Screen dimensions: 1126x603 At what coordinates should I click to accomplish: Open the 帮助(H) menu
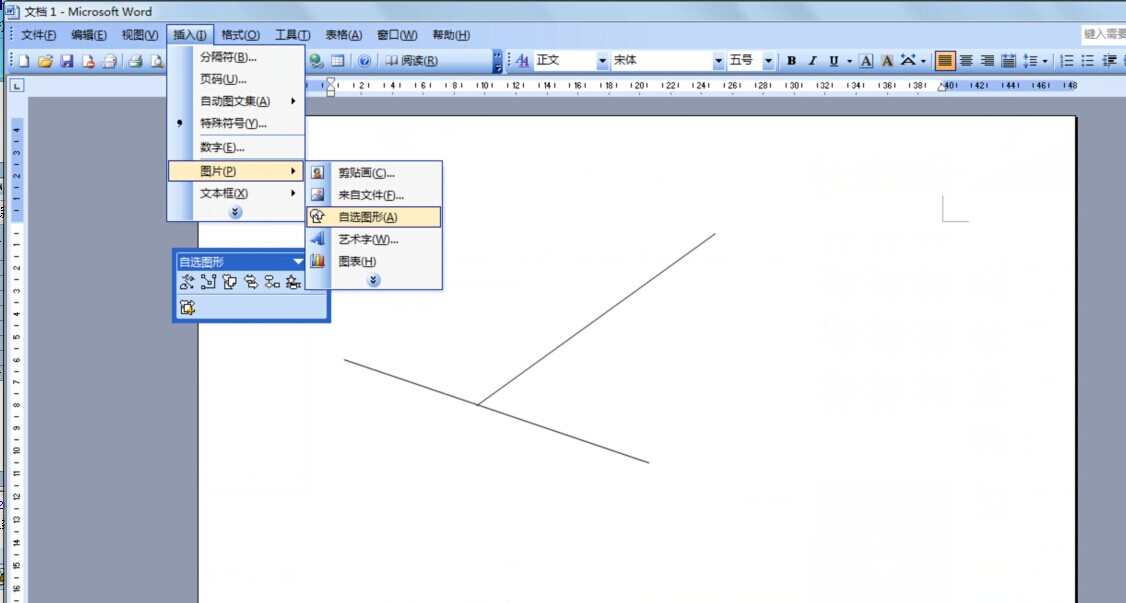450,34
